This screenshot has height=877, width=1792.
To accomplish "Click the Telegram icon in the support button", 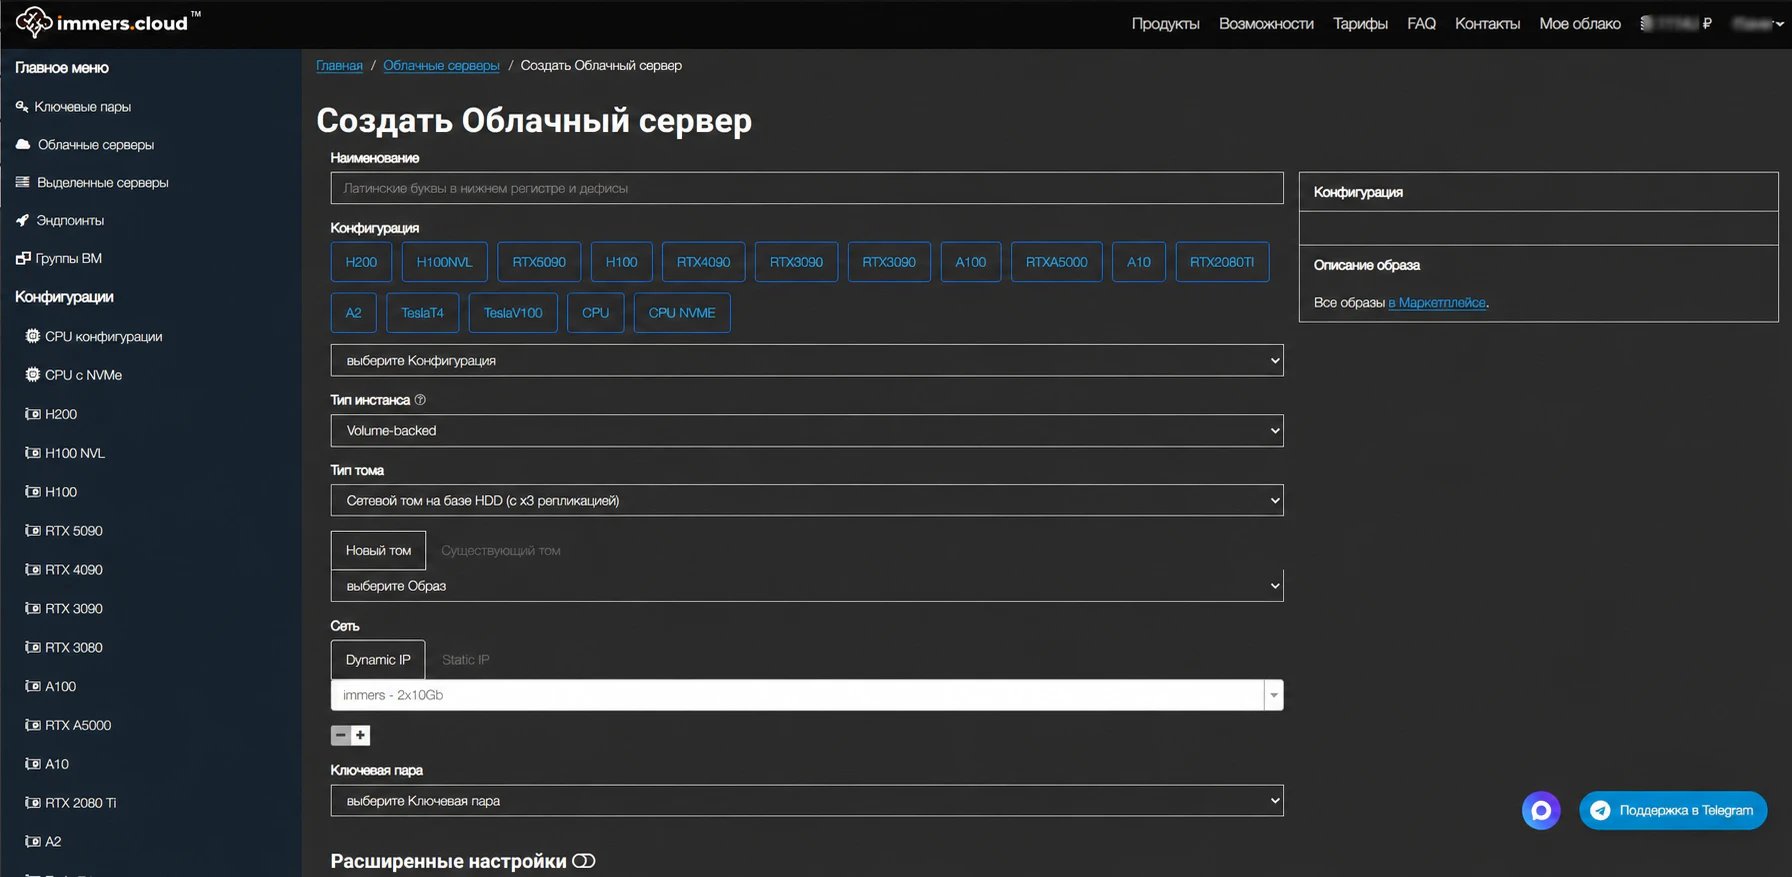I will (x=1600, y=810).
